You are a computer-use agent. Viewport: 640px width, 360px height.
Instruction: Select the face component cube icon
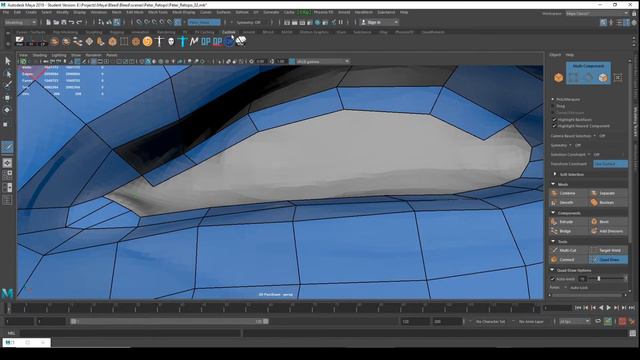click(603, 78)
